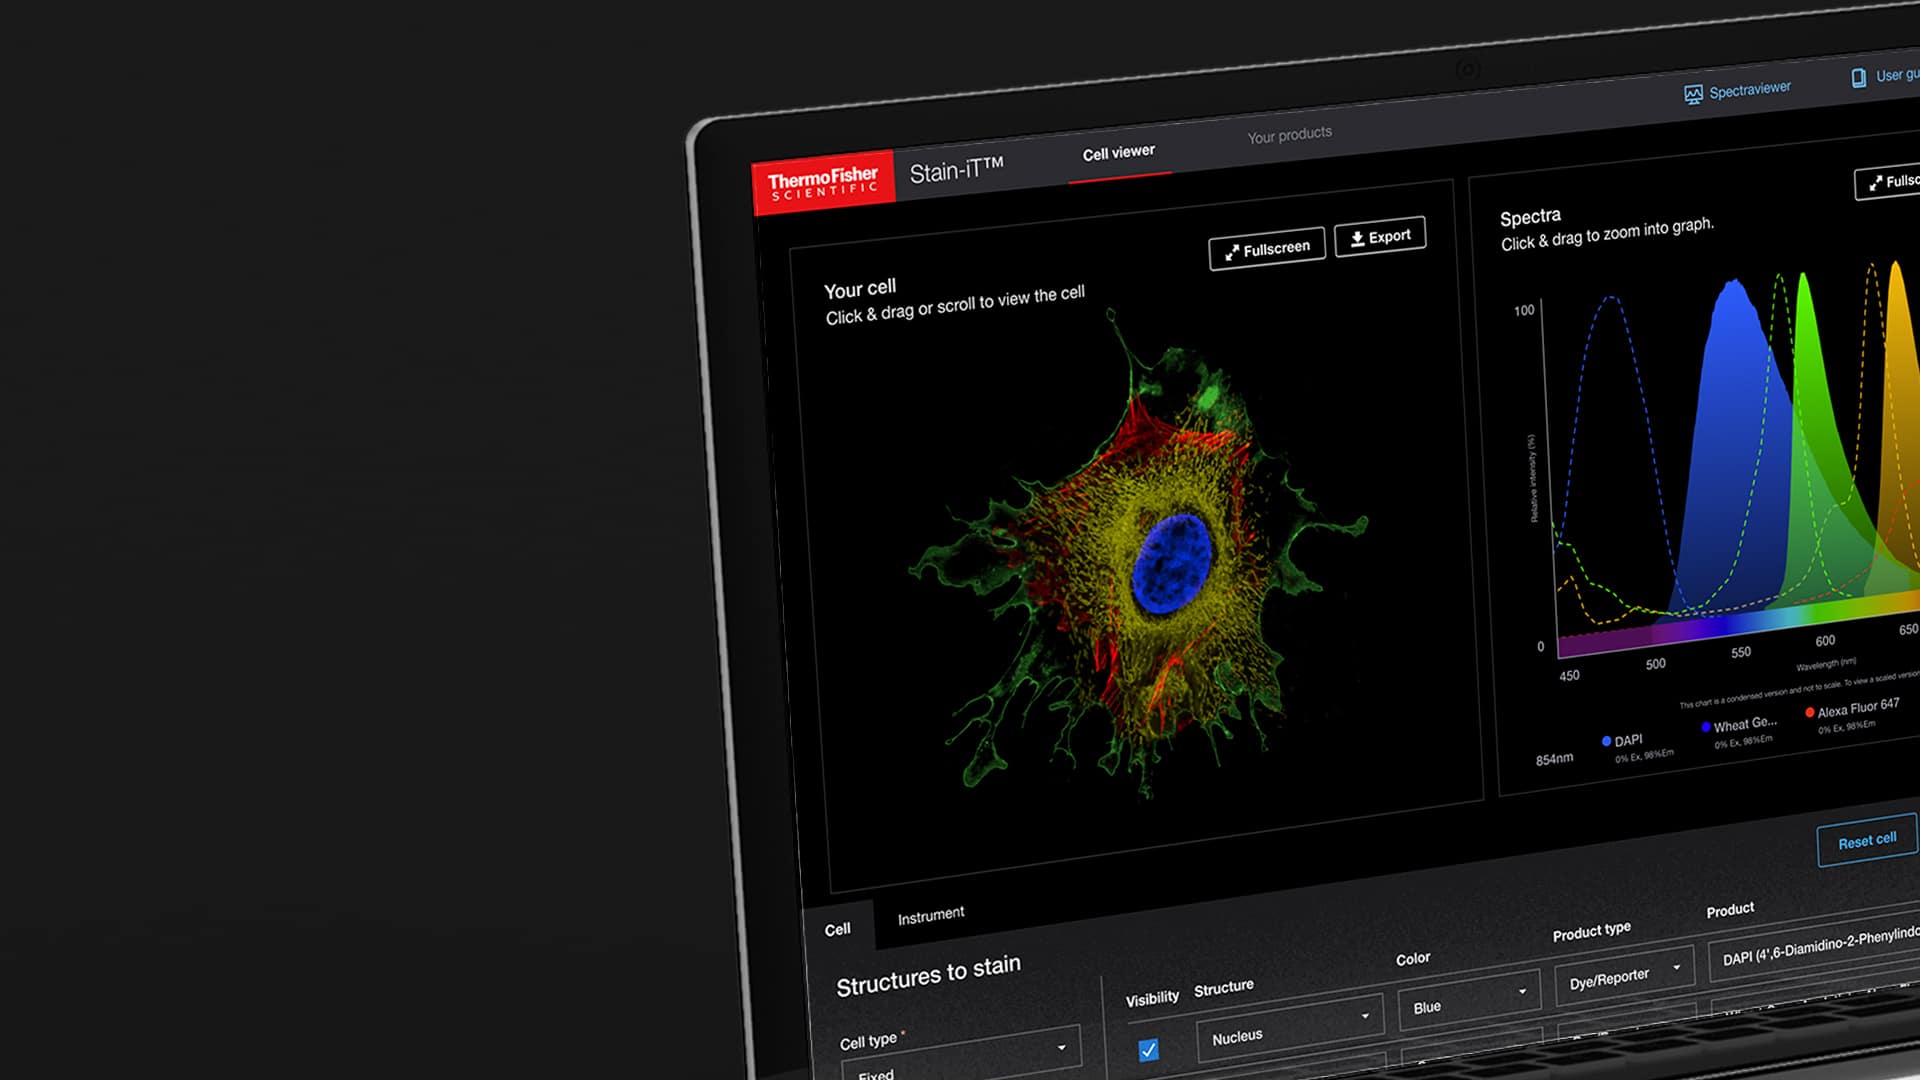Open Spectra panel fullscreen button

1888,182
